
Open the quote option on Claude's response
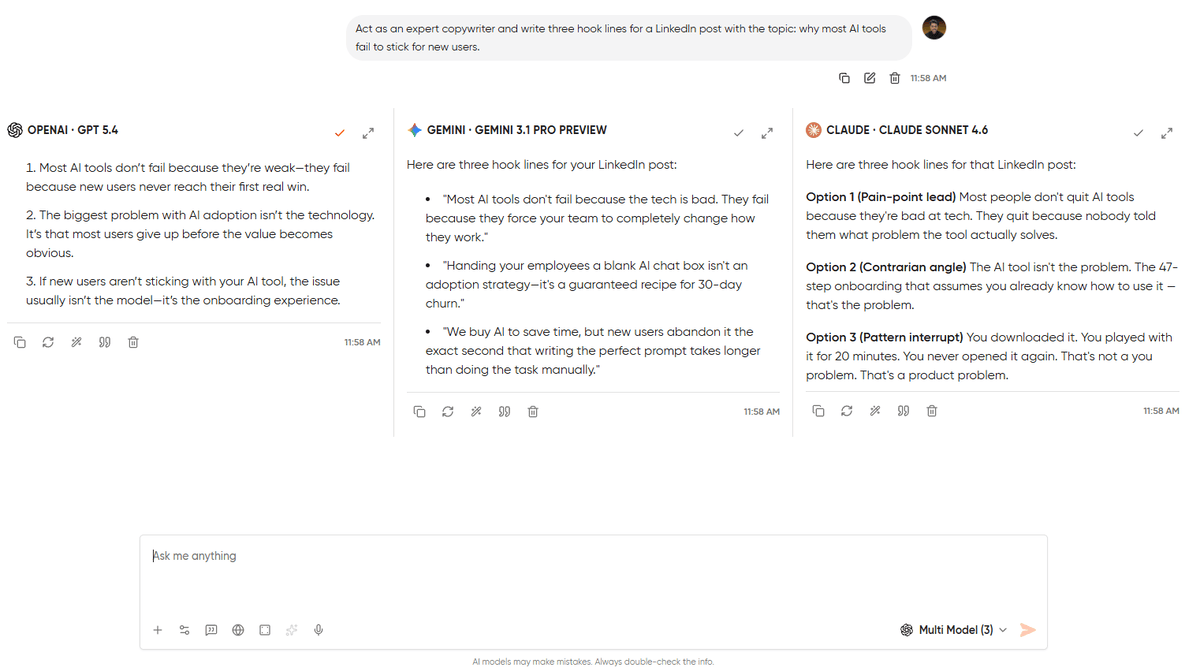[x=903, y=410]
